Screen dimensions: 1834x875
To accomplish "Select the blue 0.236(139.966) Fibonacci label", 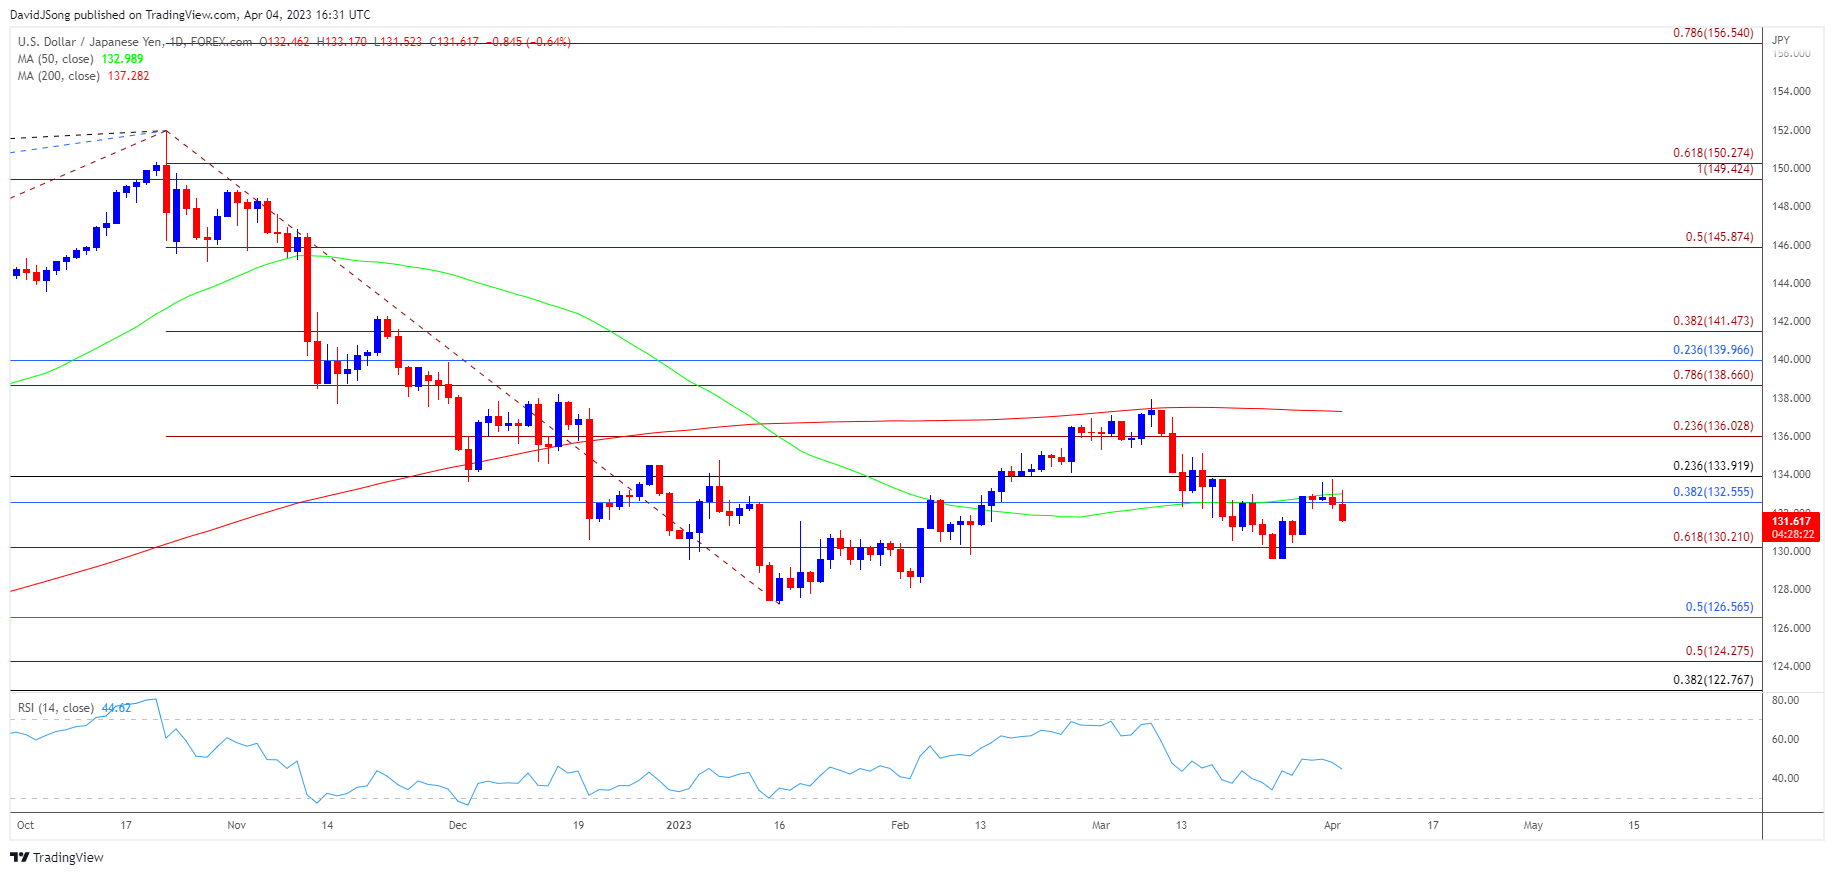I will (x=1713, y=350).
